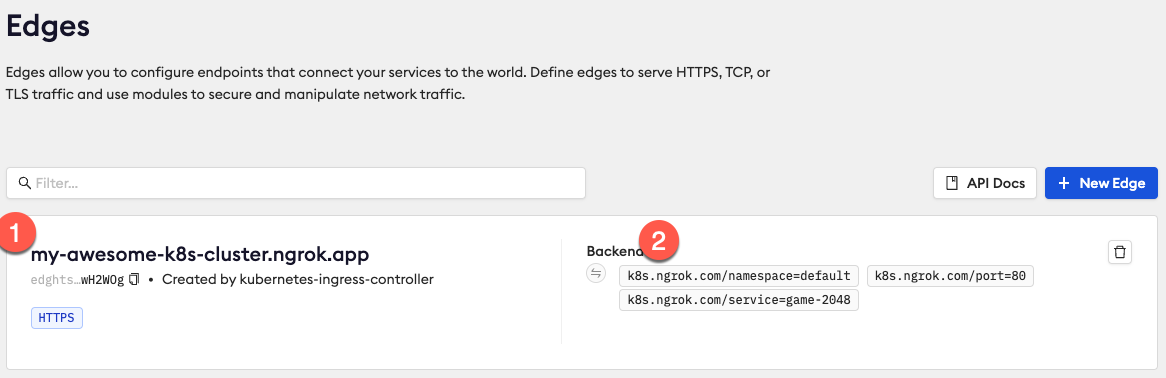Click the Created by kubernetes-ingress-controller text
Viewport: 1166px width, 378px height.
pyautogui.click(x=297, y=280)
